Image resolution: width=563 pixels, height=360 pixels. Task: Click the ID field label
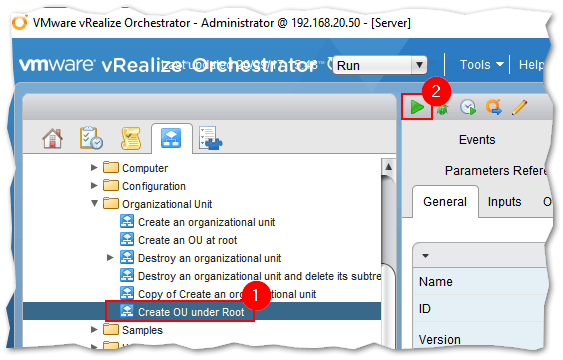[424, 309]
